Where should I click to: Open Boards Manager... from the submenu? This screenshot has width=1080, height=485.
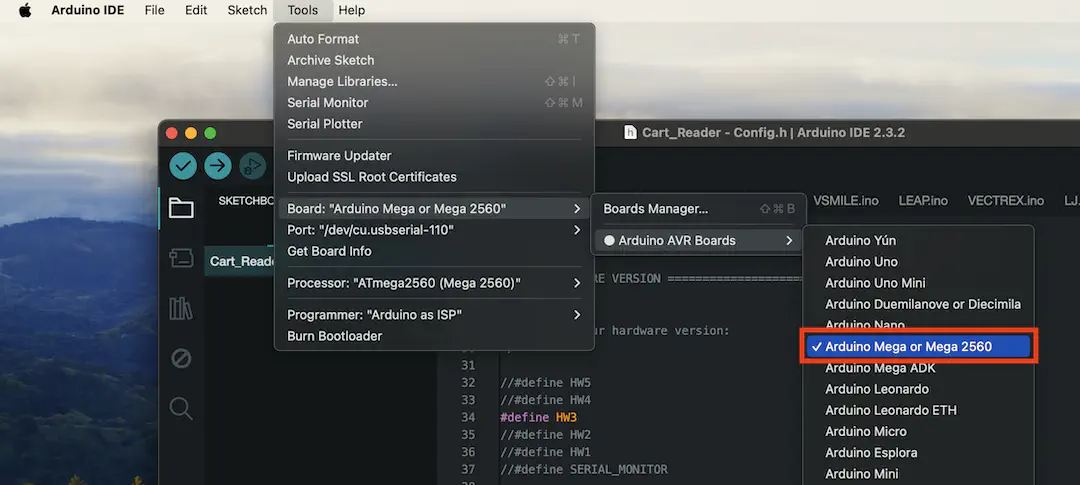[x=698, y=209]
